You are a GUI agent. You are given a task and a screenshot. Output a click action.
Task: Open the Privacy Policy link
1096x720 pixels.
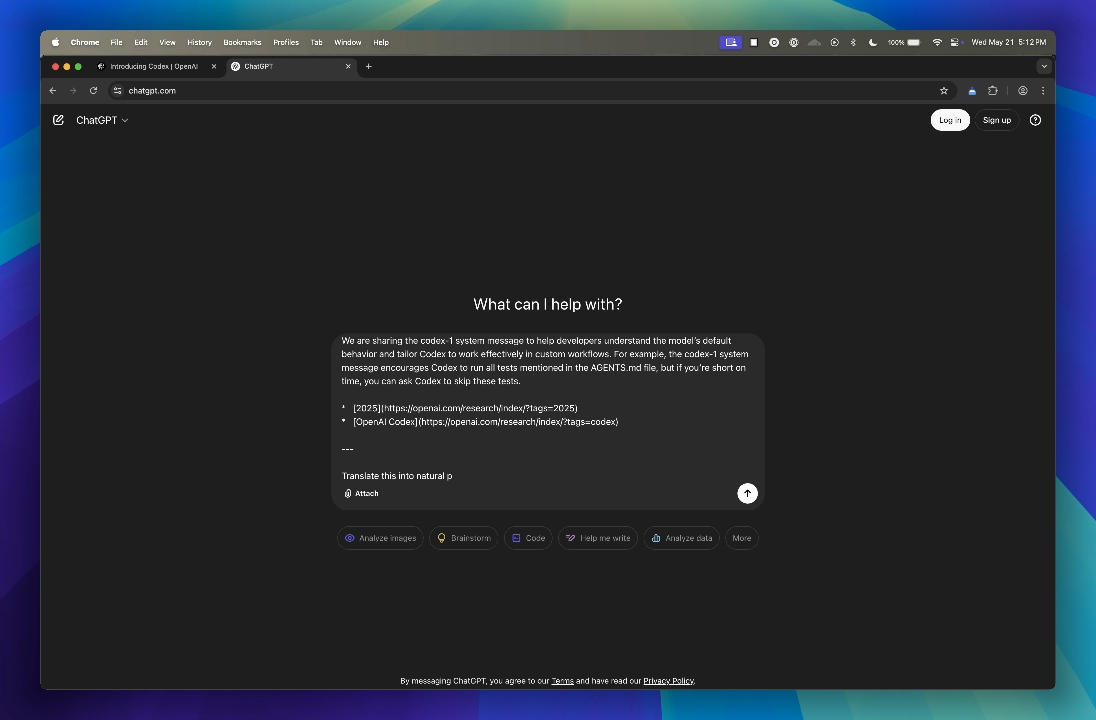pos(668,680)
